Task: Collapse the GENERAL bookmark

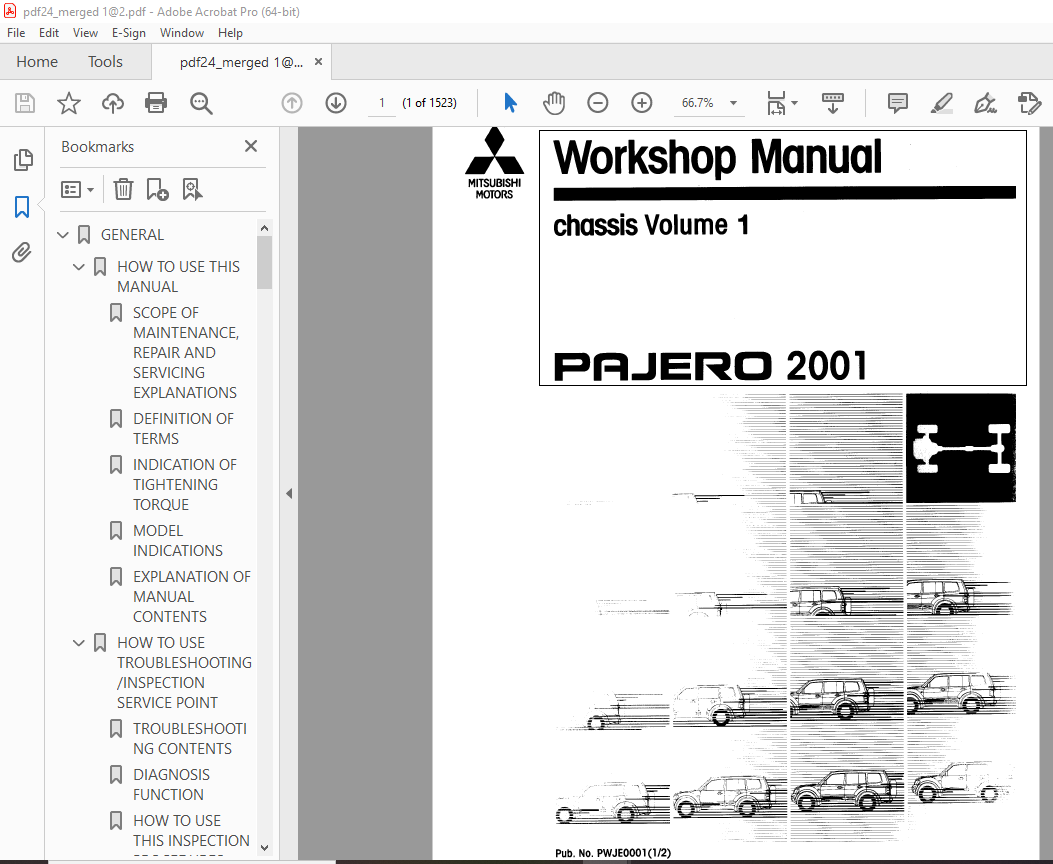Action: click(x=63, y=234)
